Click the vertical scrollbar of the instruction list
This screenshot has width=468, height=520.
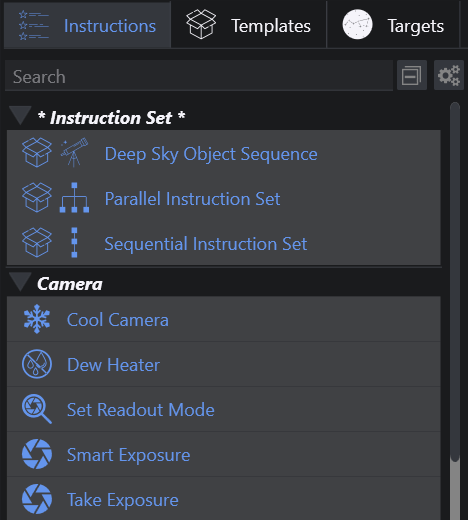[x=455, y=311]
